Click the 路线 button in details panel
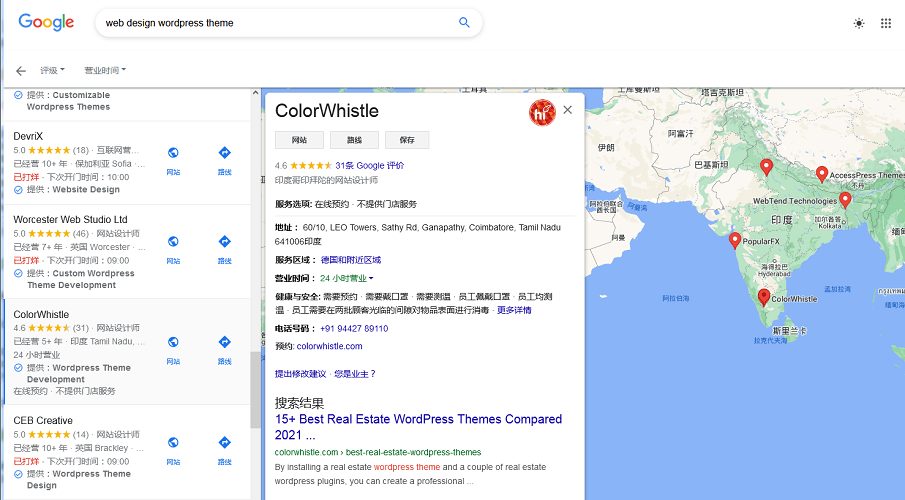Image resolution: width=905 pixels, height=500 pixels. coord(354,140)
